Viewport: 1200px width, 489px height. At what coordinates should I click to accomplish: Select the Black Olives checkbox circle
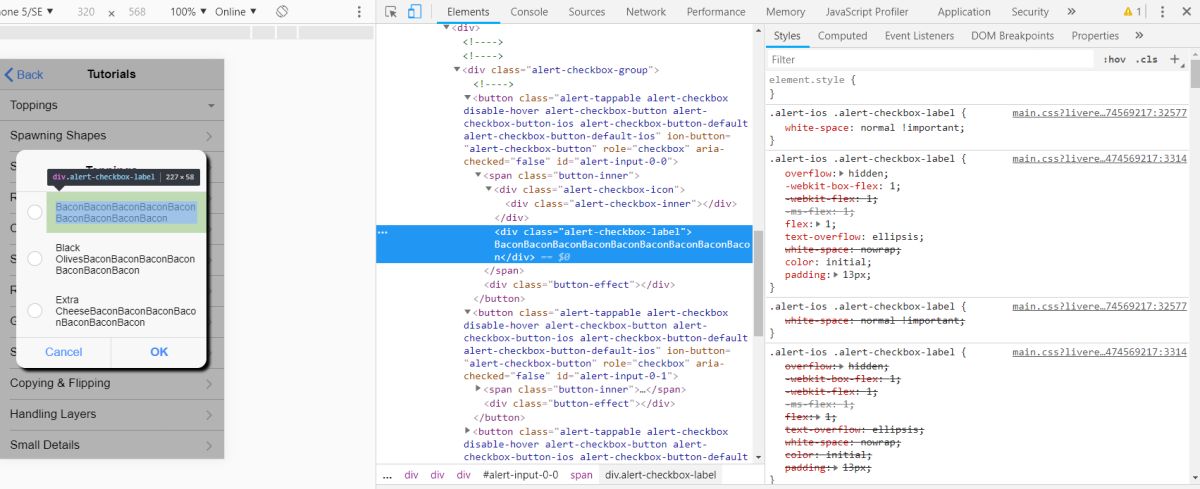tap(35, 259)
